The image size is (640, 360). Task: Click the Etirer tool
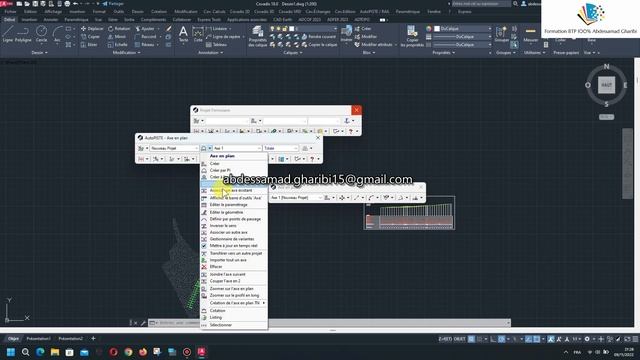(x=89, y=44)
